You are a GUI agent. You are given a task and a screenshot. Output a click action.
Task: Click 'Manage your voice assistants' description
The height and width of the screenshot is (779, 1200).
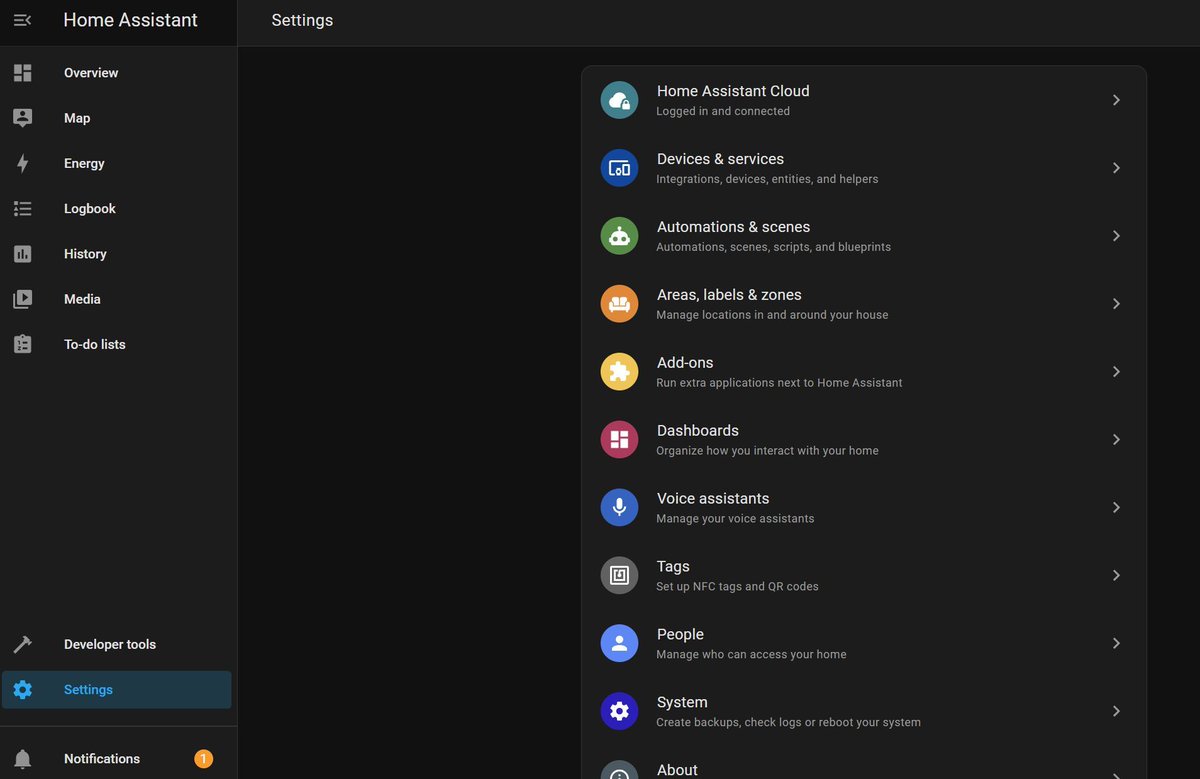click(x=735, y=519)
